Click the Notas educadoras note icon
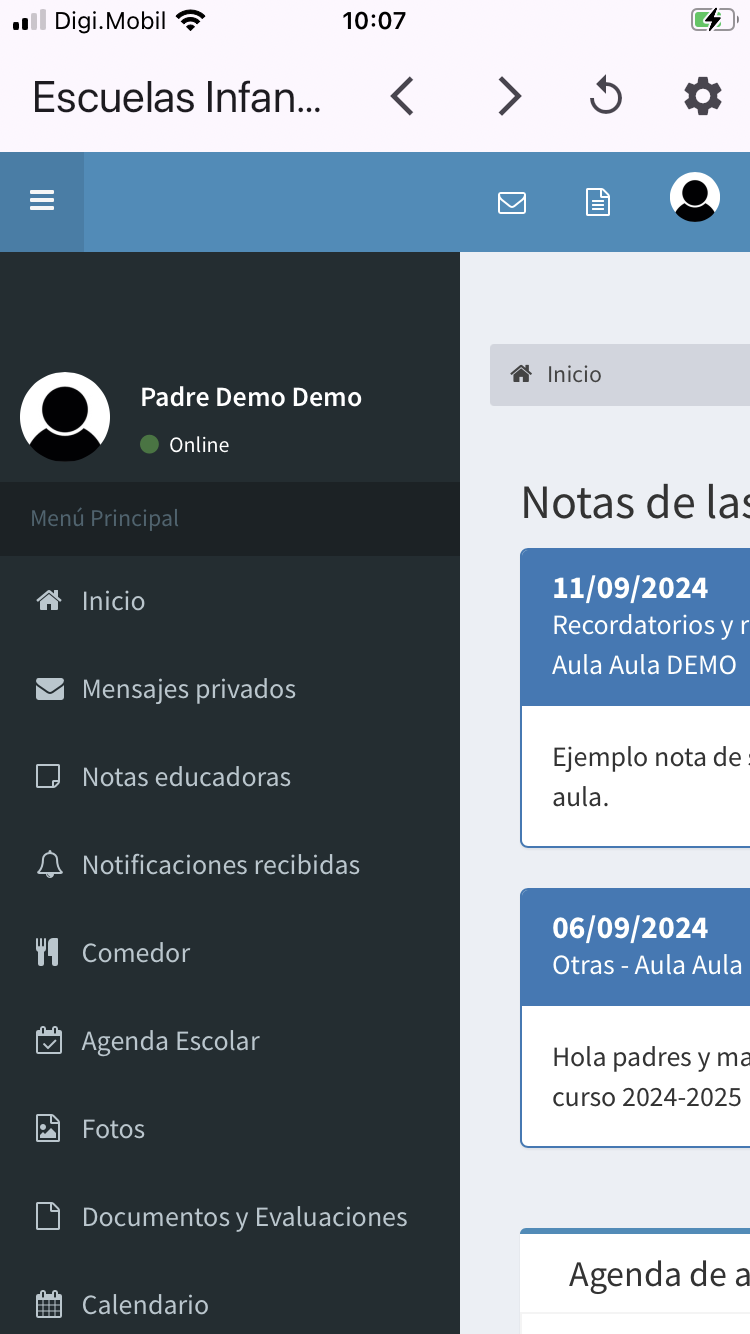750x1334 pixels. point(48,777)
